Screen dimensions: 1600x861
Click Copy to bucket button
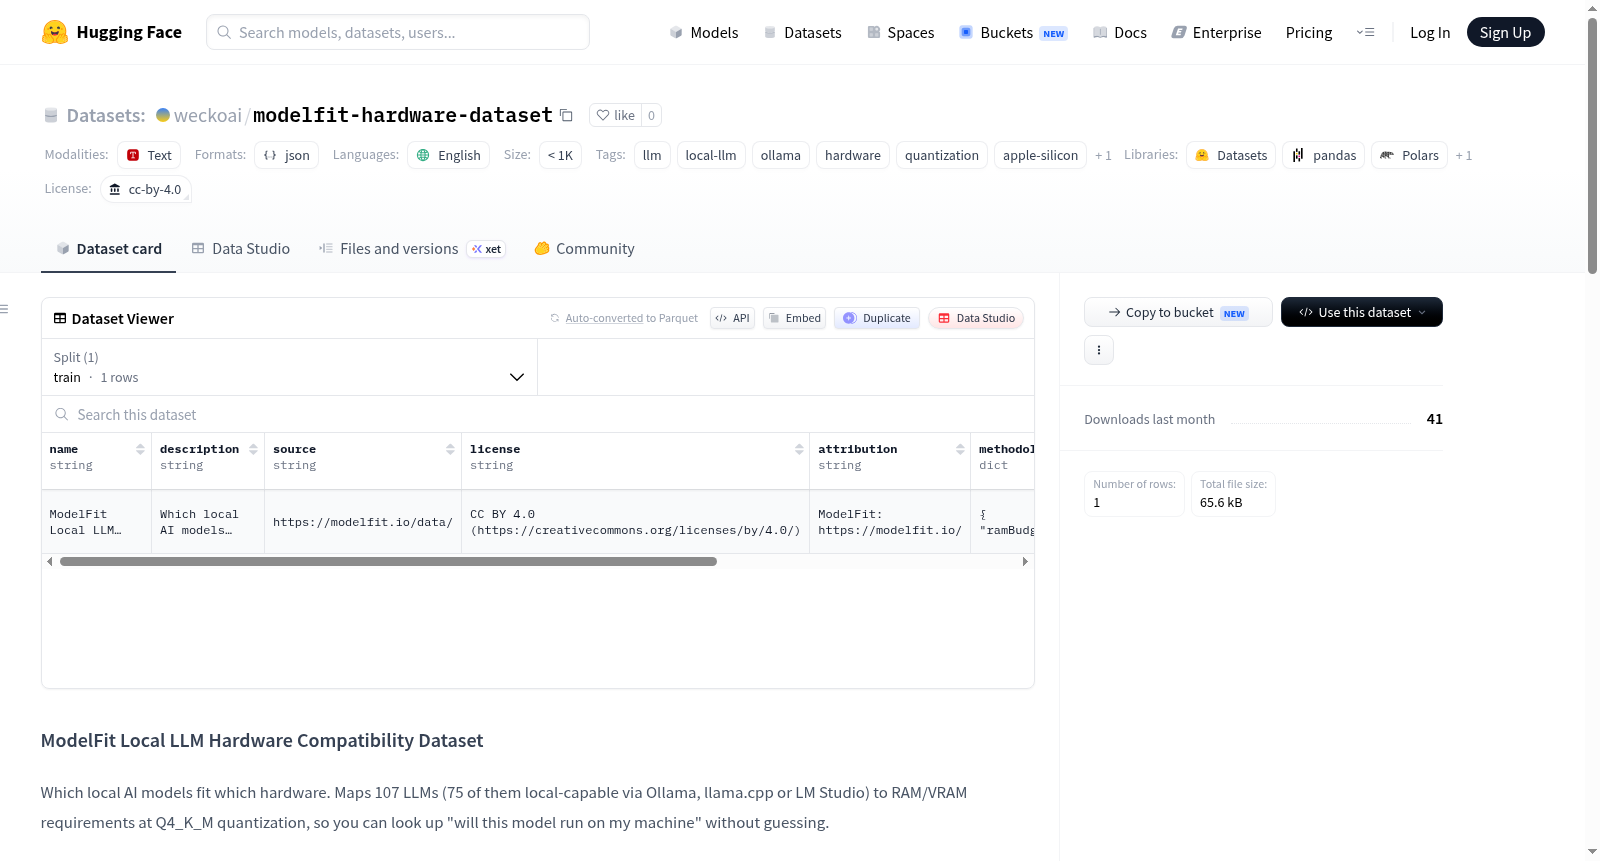tap(1178, 312)
